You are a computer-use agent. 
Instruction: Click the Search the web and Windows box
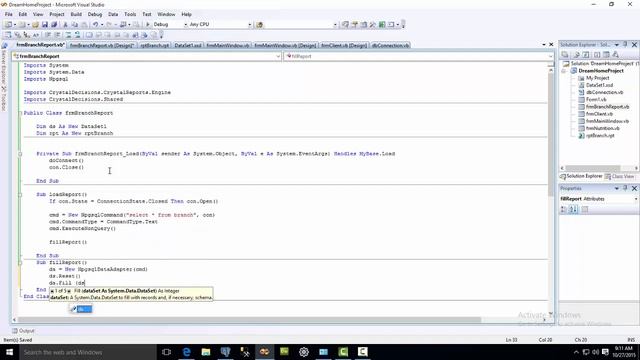pos(87,352)
